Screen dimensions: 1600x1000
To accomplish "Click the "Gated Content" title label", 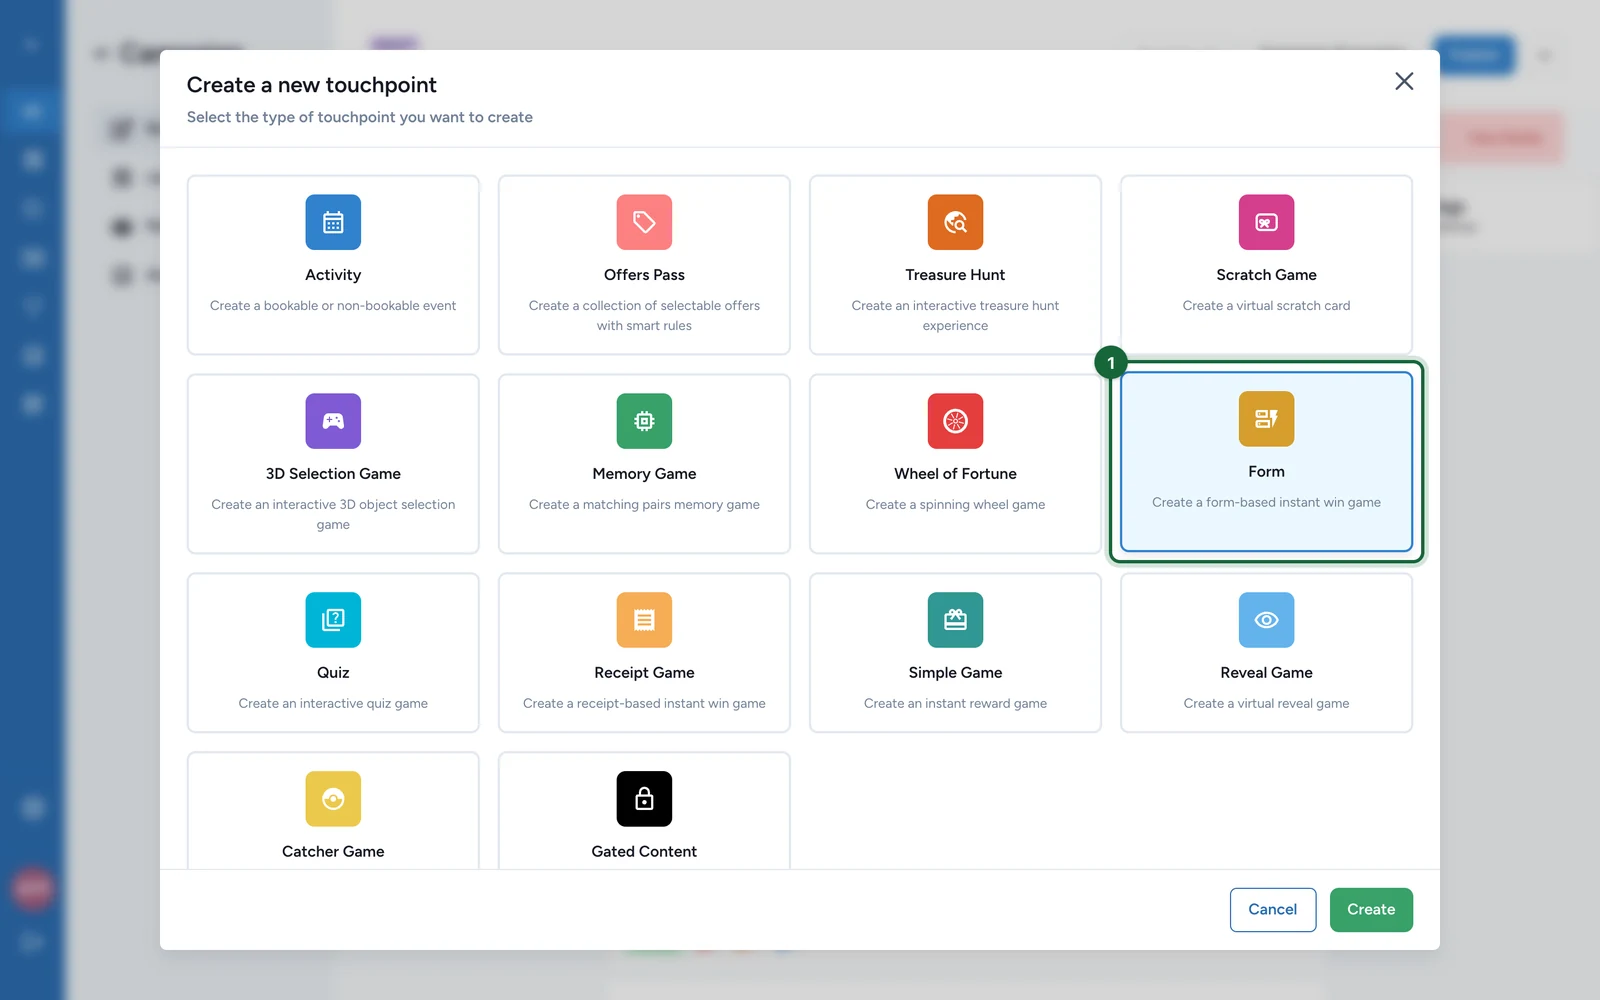I will 644,852.
